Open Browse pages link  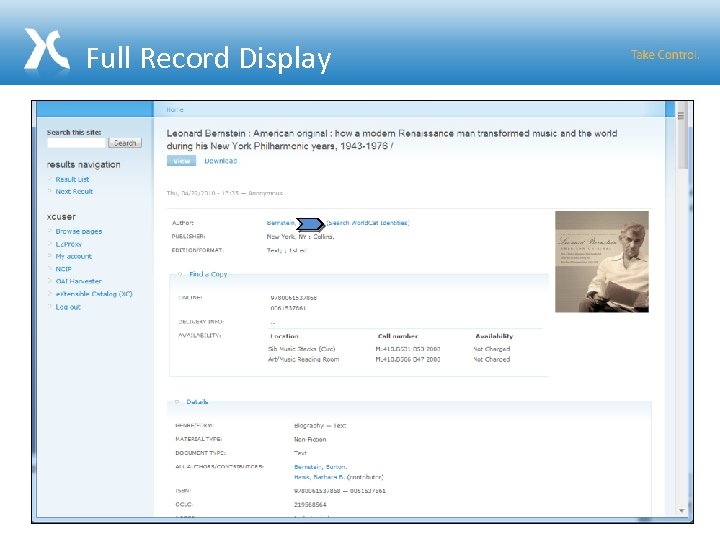[x=79, y=231]
